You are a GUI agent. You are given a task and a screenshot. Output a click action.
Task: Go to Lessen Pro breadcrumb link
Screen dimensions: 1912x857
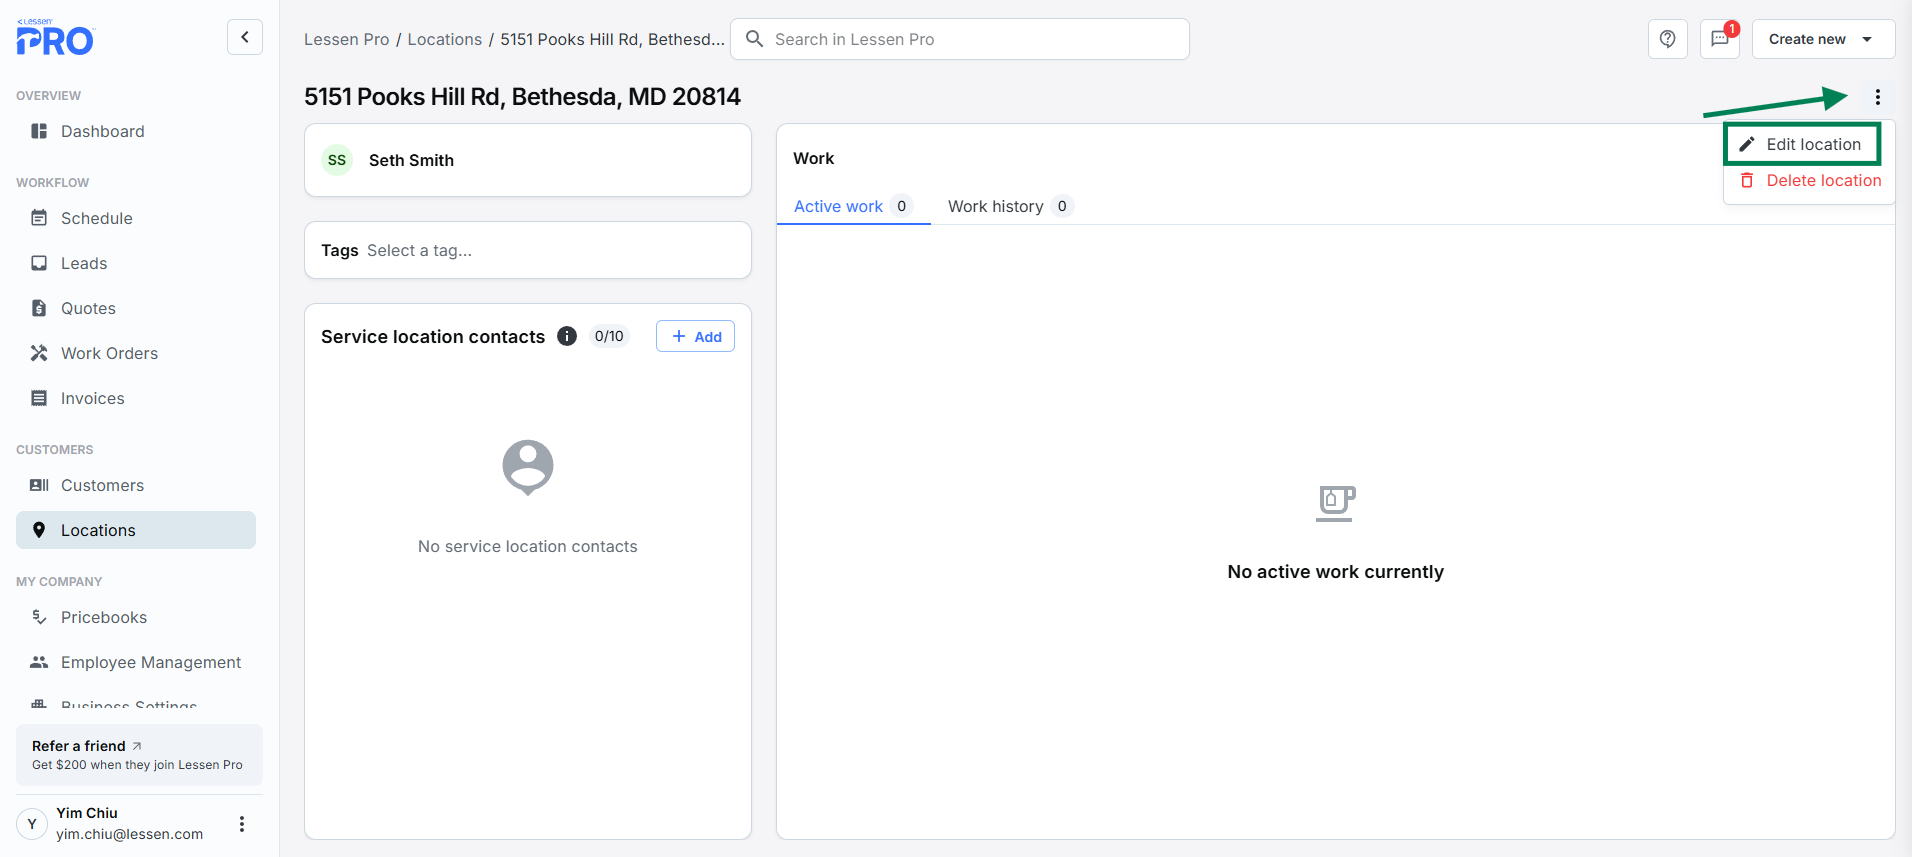347,39
